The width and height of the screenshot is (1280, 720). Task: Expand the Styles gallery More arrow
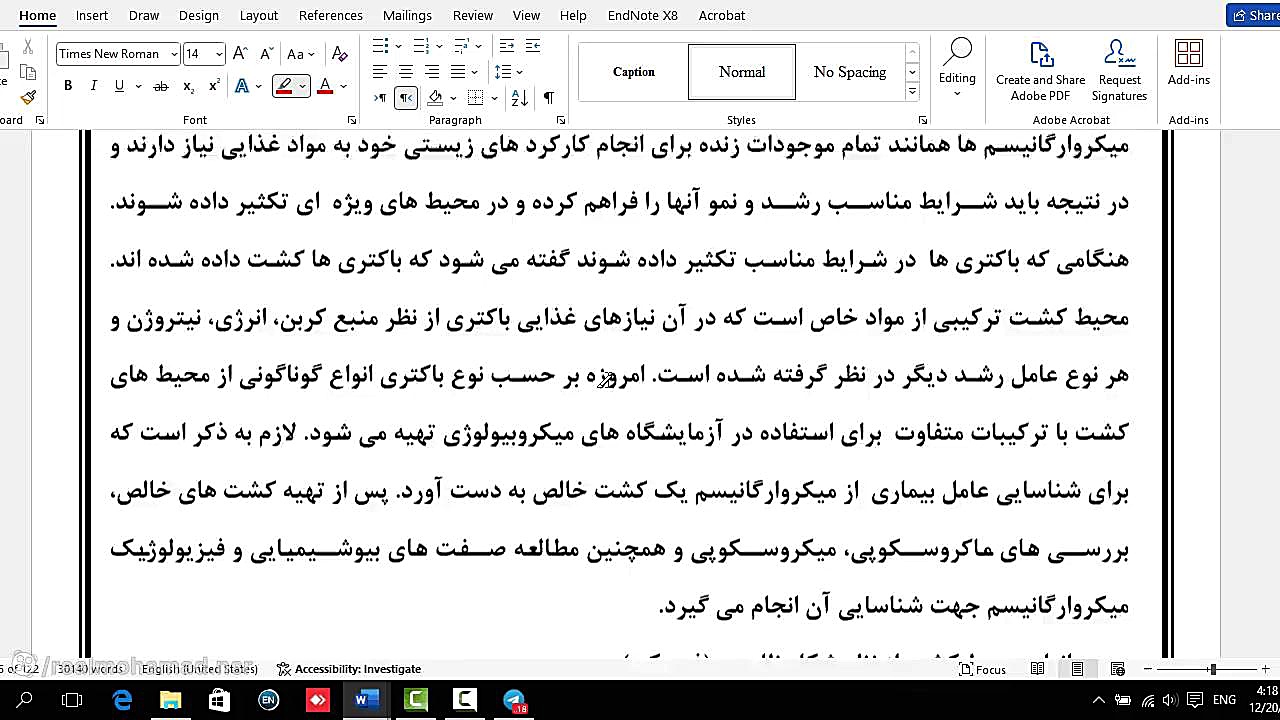pos(912,92)
